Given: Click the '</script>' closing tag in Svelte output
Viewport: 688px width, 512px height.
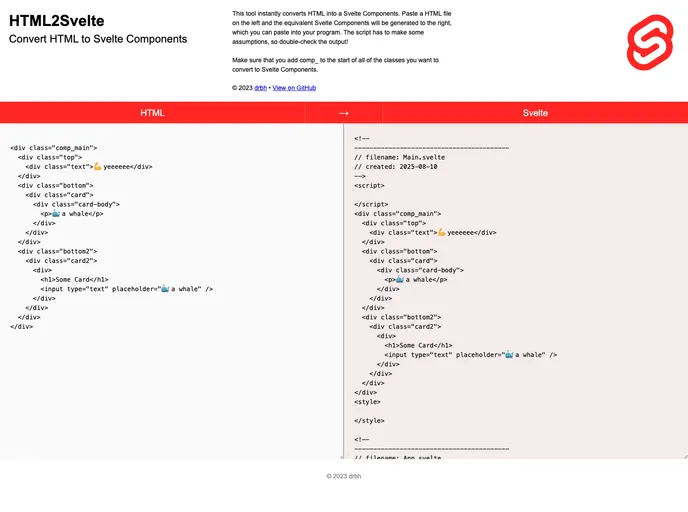Looking at the screenshot, I should click(x=371, y=204).
